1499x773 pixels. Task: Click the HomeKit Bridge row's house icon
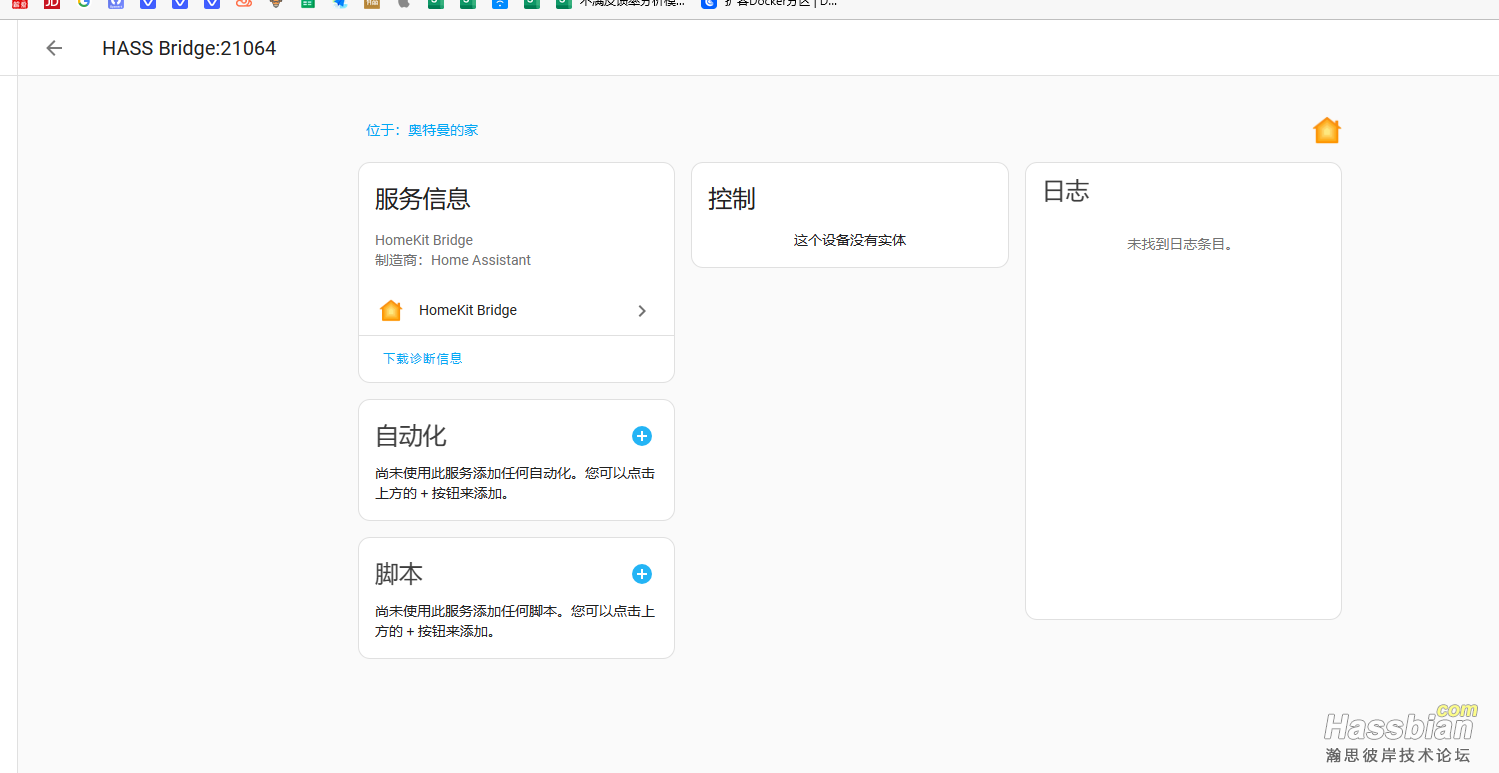coord(391,310)
